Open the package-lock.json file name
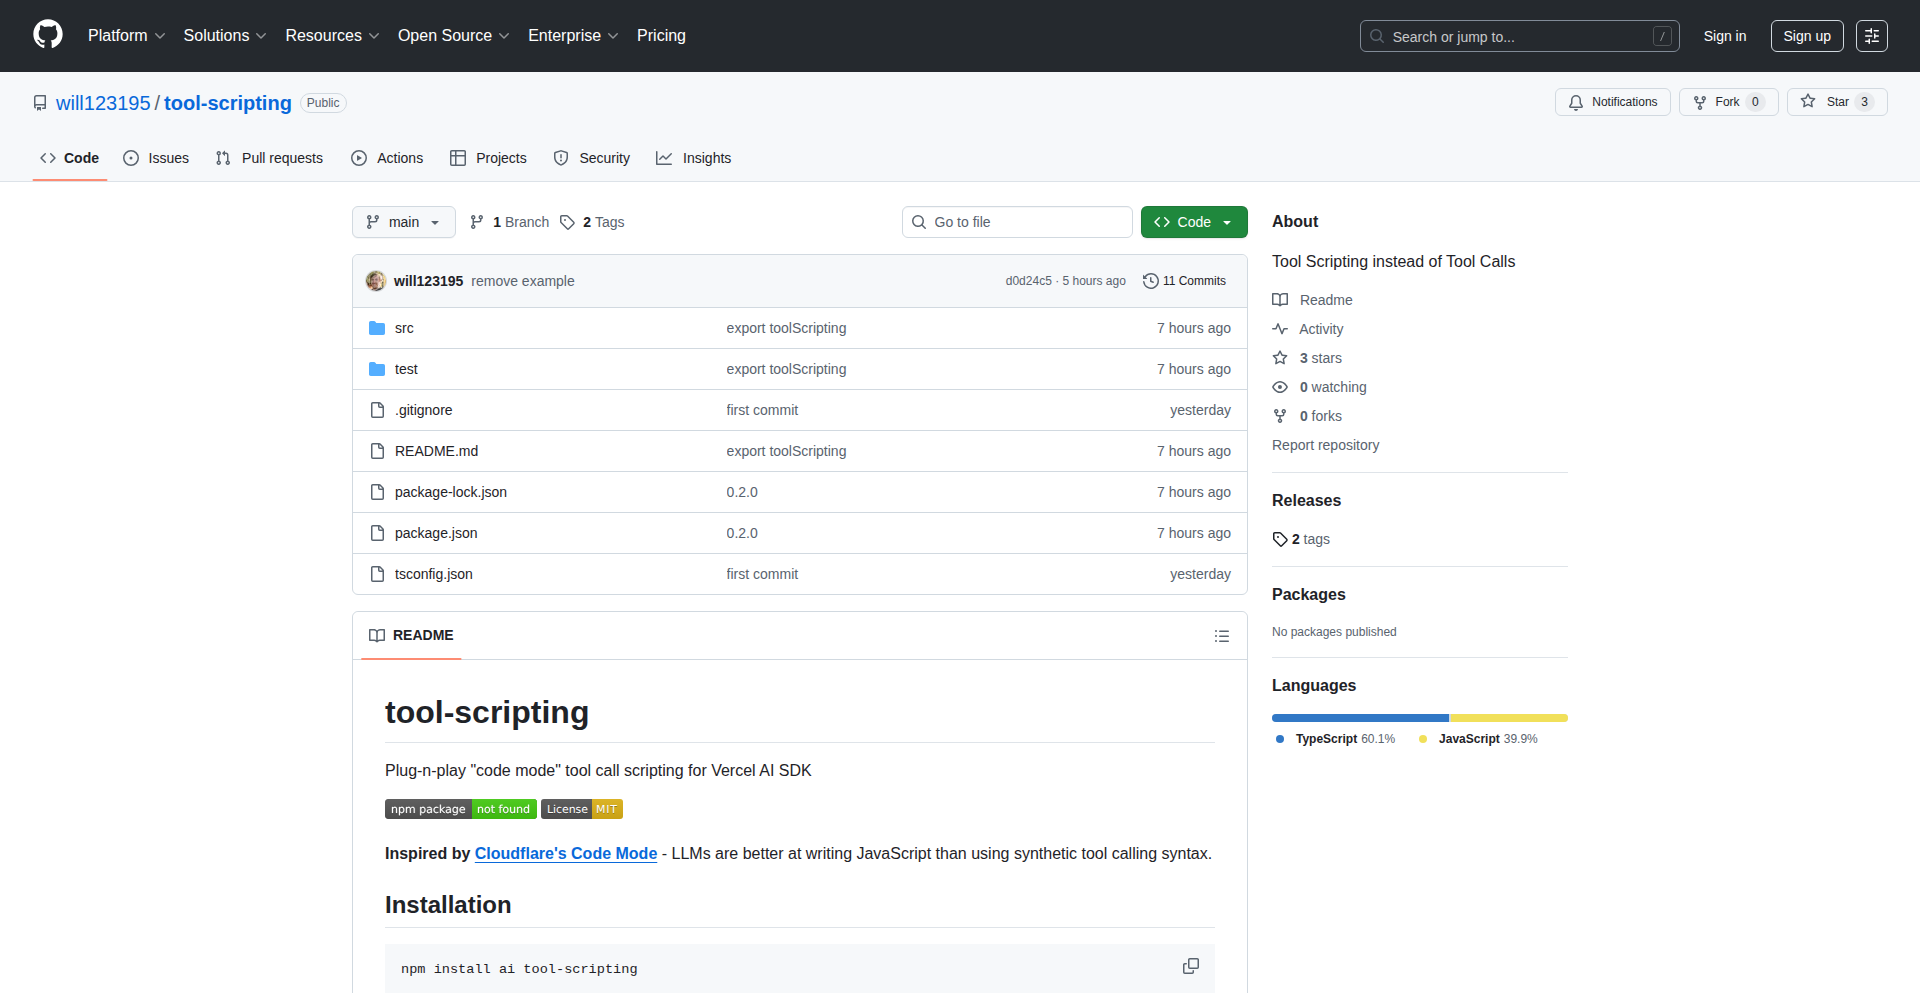The width and height of the screenshot is (1920, 993). (x=451, y=492)
